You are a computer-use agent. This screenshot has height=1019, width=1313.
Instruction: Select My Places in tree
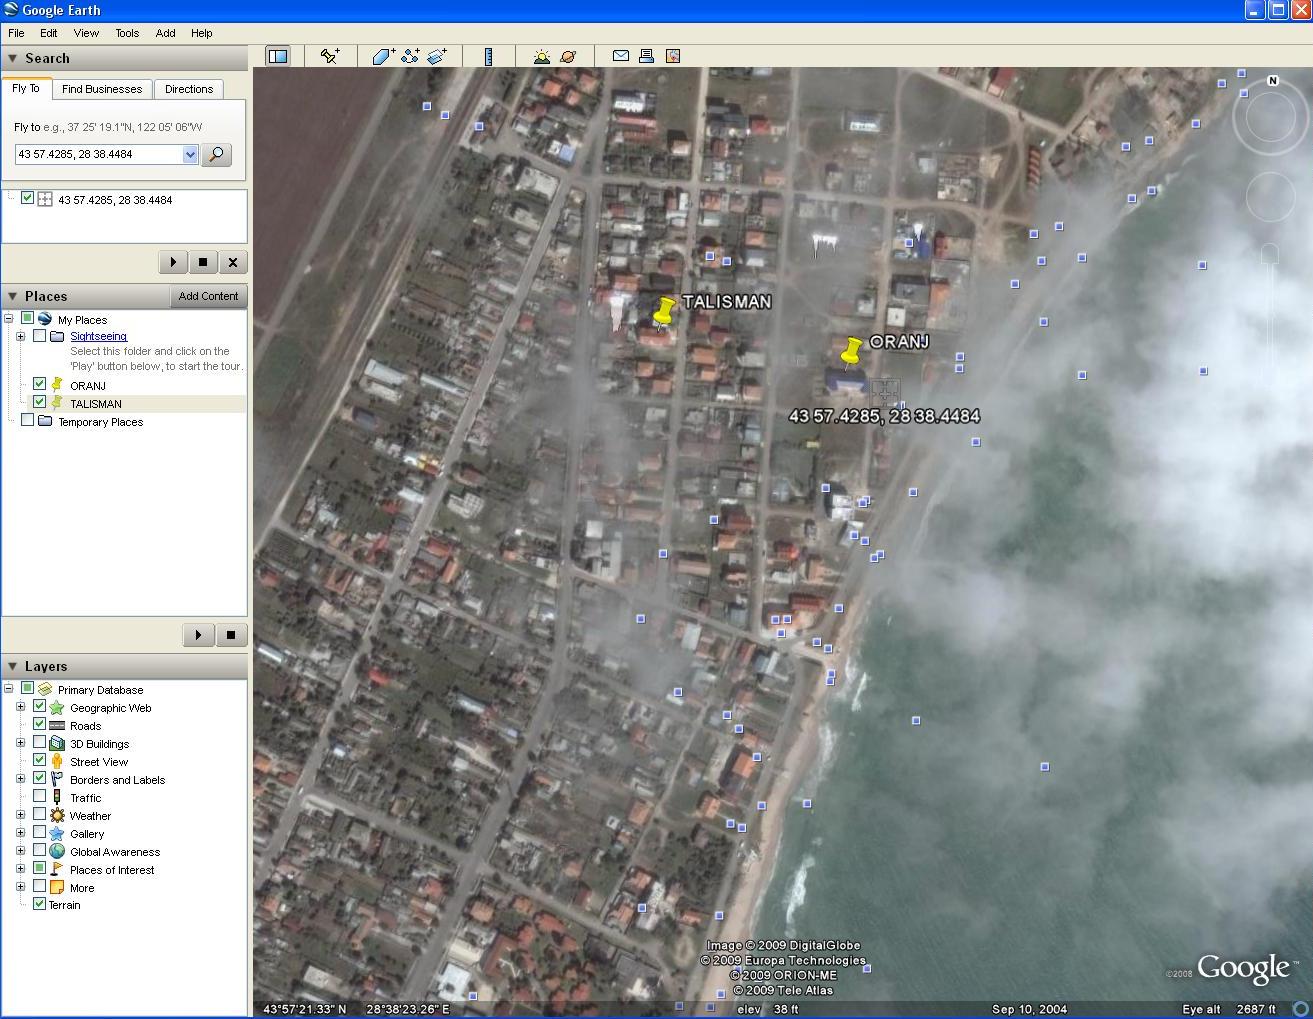click(x=82, y=320)
